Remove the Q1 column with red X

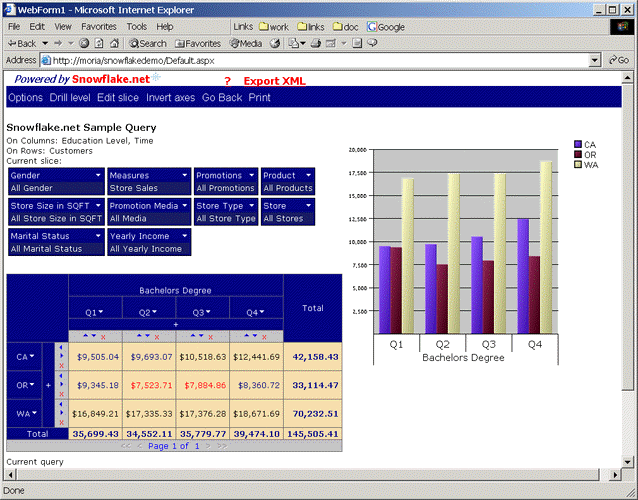(x=103, y=337)
